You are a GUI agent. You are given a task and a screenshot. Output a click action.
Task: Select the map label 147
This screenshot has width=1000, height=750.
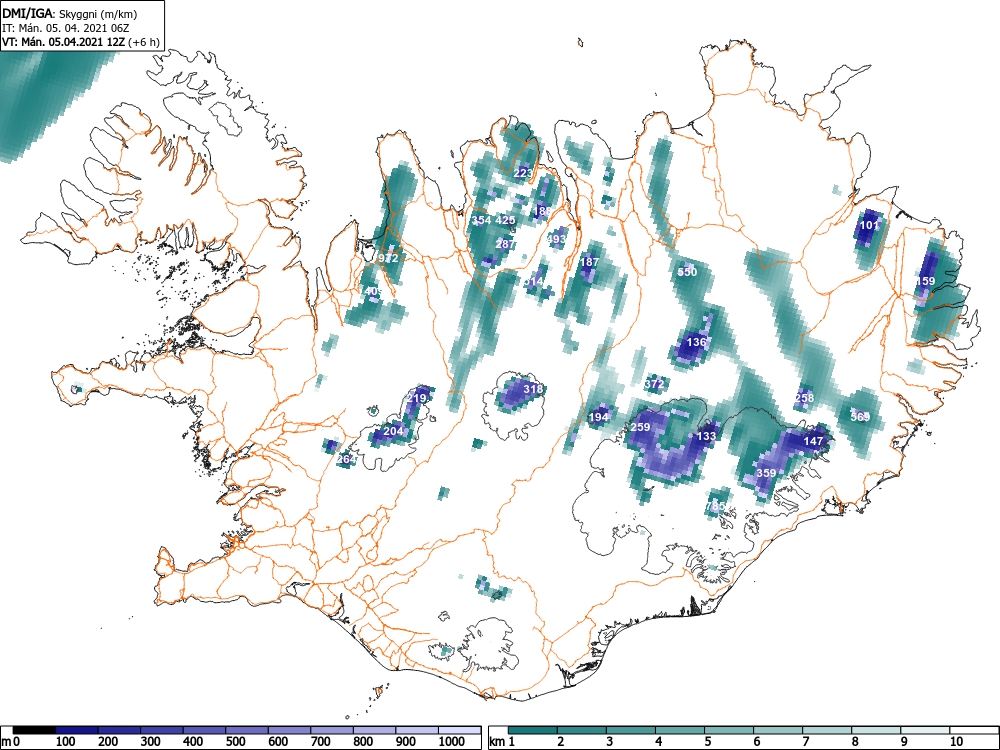pyautogui.click(x=813, y=441)
